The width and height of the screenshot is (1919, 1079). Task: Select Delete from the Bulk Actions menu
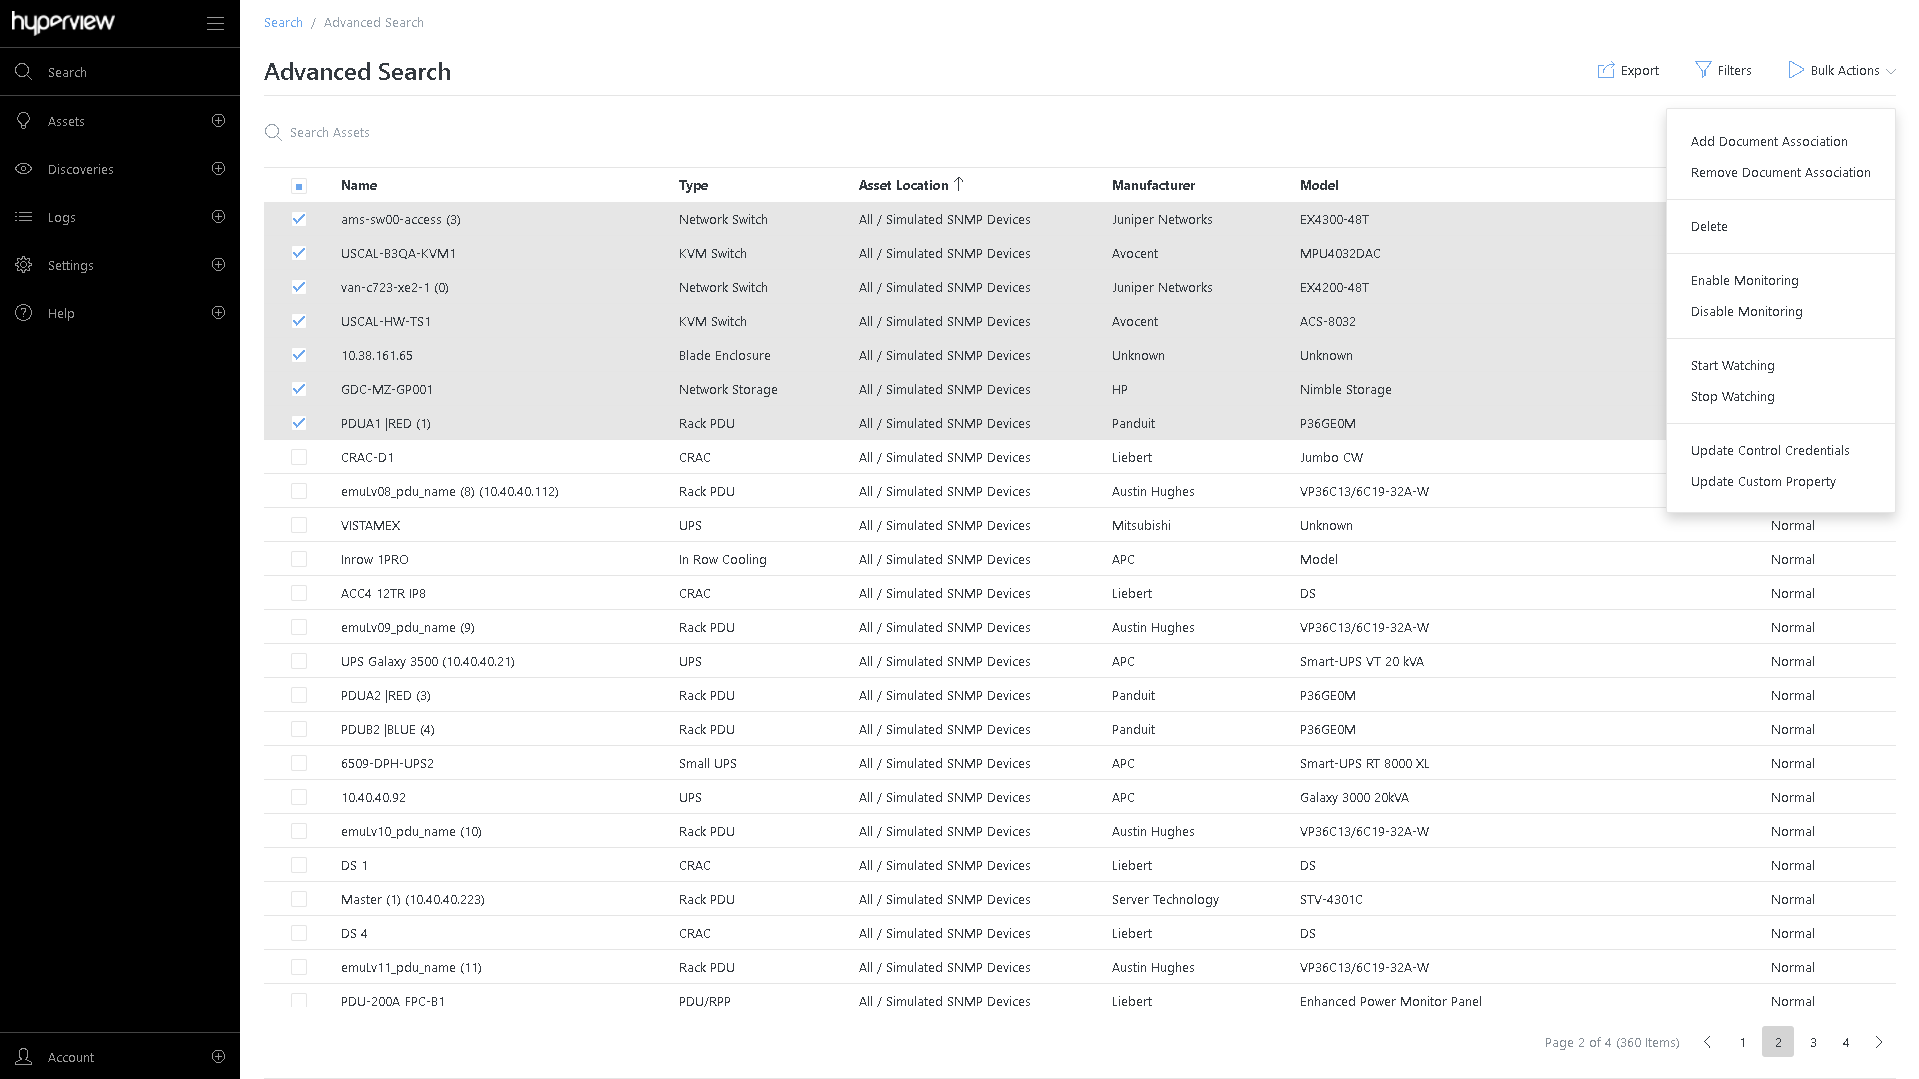pos(1709,226)
